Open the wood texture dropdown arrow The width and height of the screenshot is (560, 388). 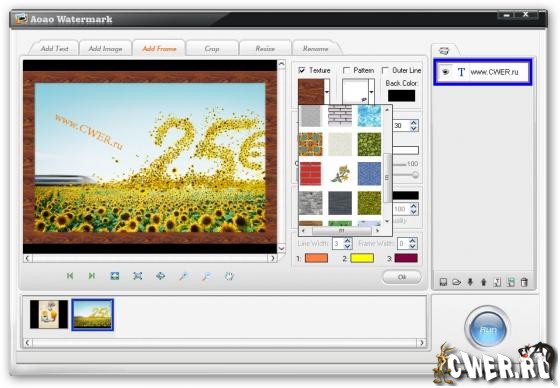coord(327,92)
